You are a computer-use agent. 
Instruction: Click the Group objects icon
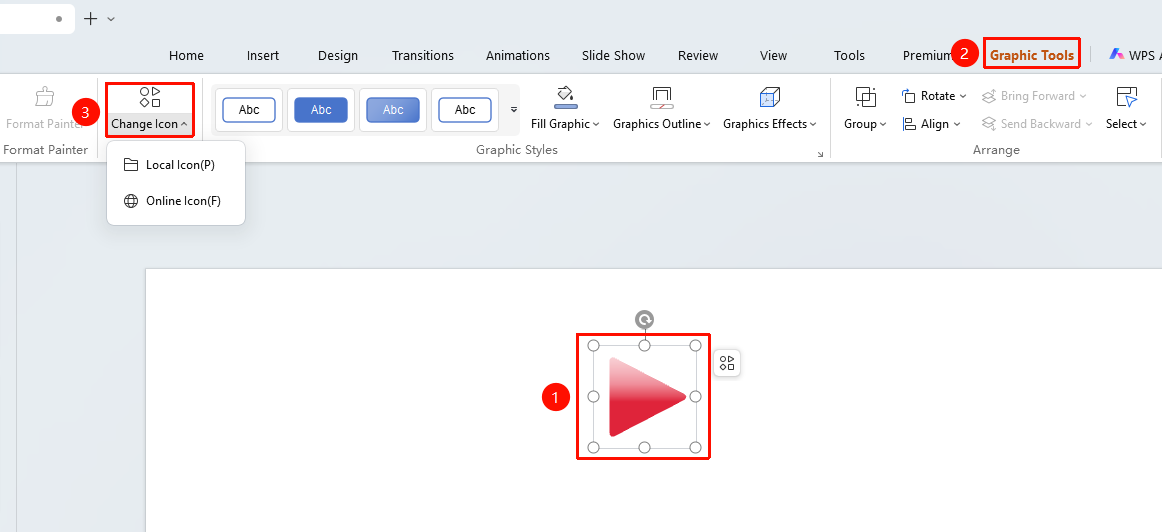click(x=865, y=97)
